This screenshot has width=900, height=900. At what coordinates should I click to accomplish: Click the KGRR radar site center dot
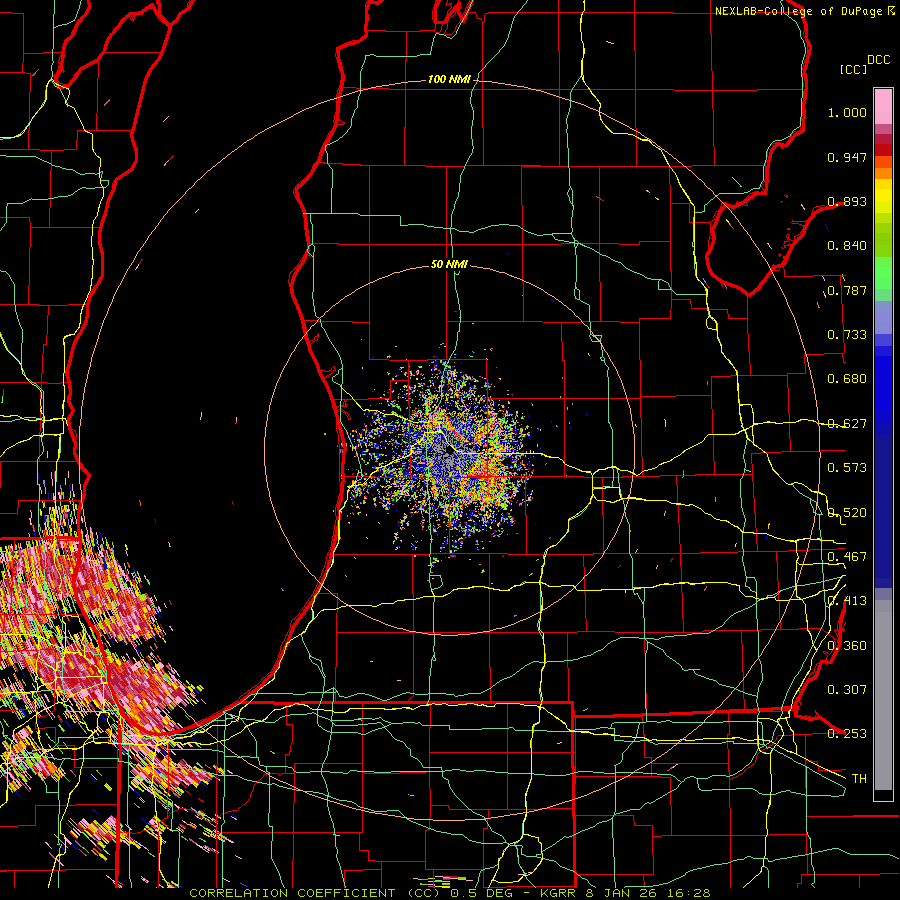coord(449,451)
